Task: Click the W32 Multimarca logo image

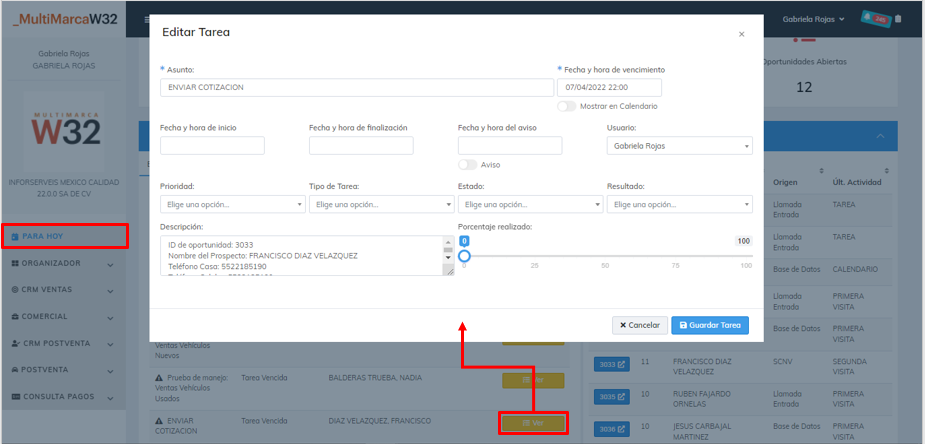Action: tap(64, 131)
